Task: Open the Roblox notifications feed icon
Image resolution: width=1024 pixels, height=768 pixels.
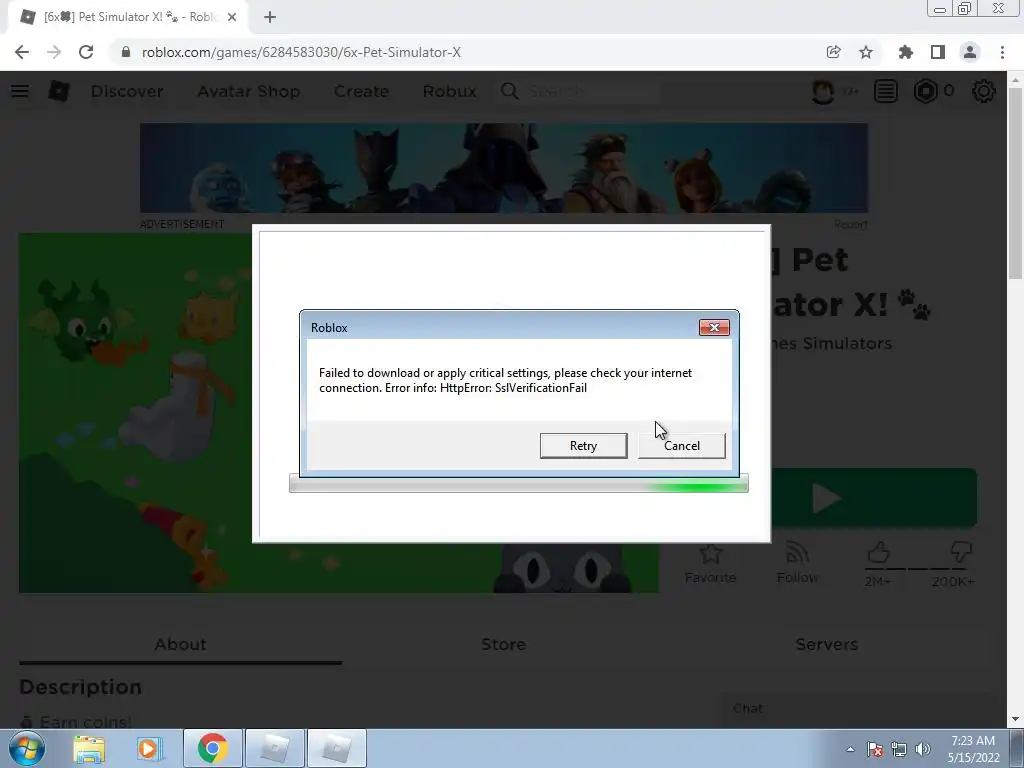Action: coord(886,91)
